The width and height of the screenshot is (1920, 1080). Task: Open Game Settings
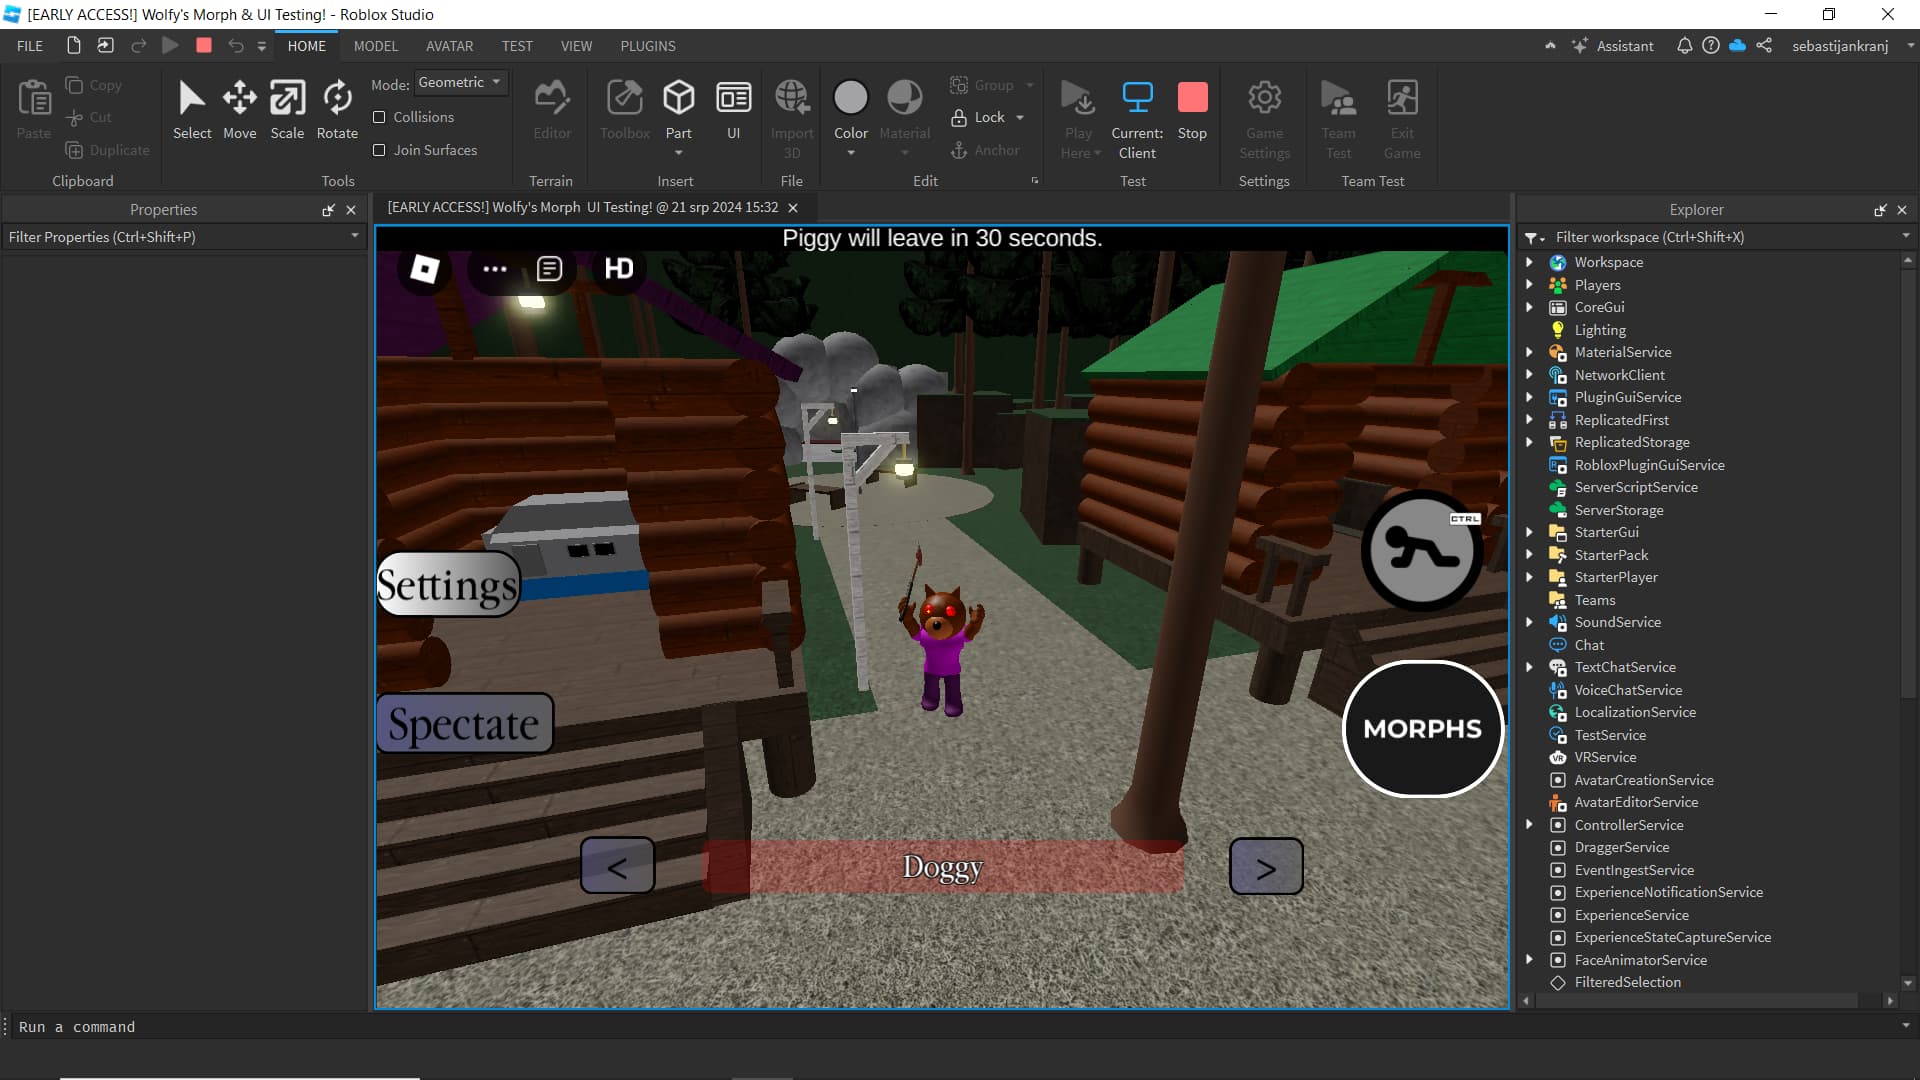(x=1263, y=115)
